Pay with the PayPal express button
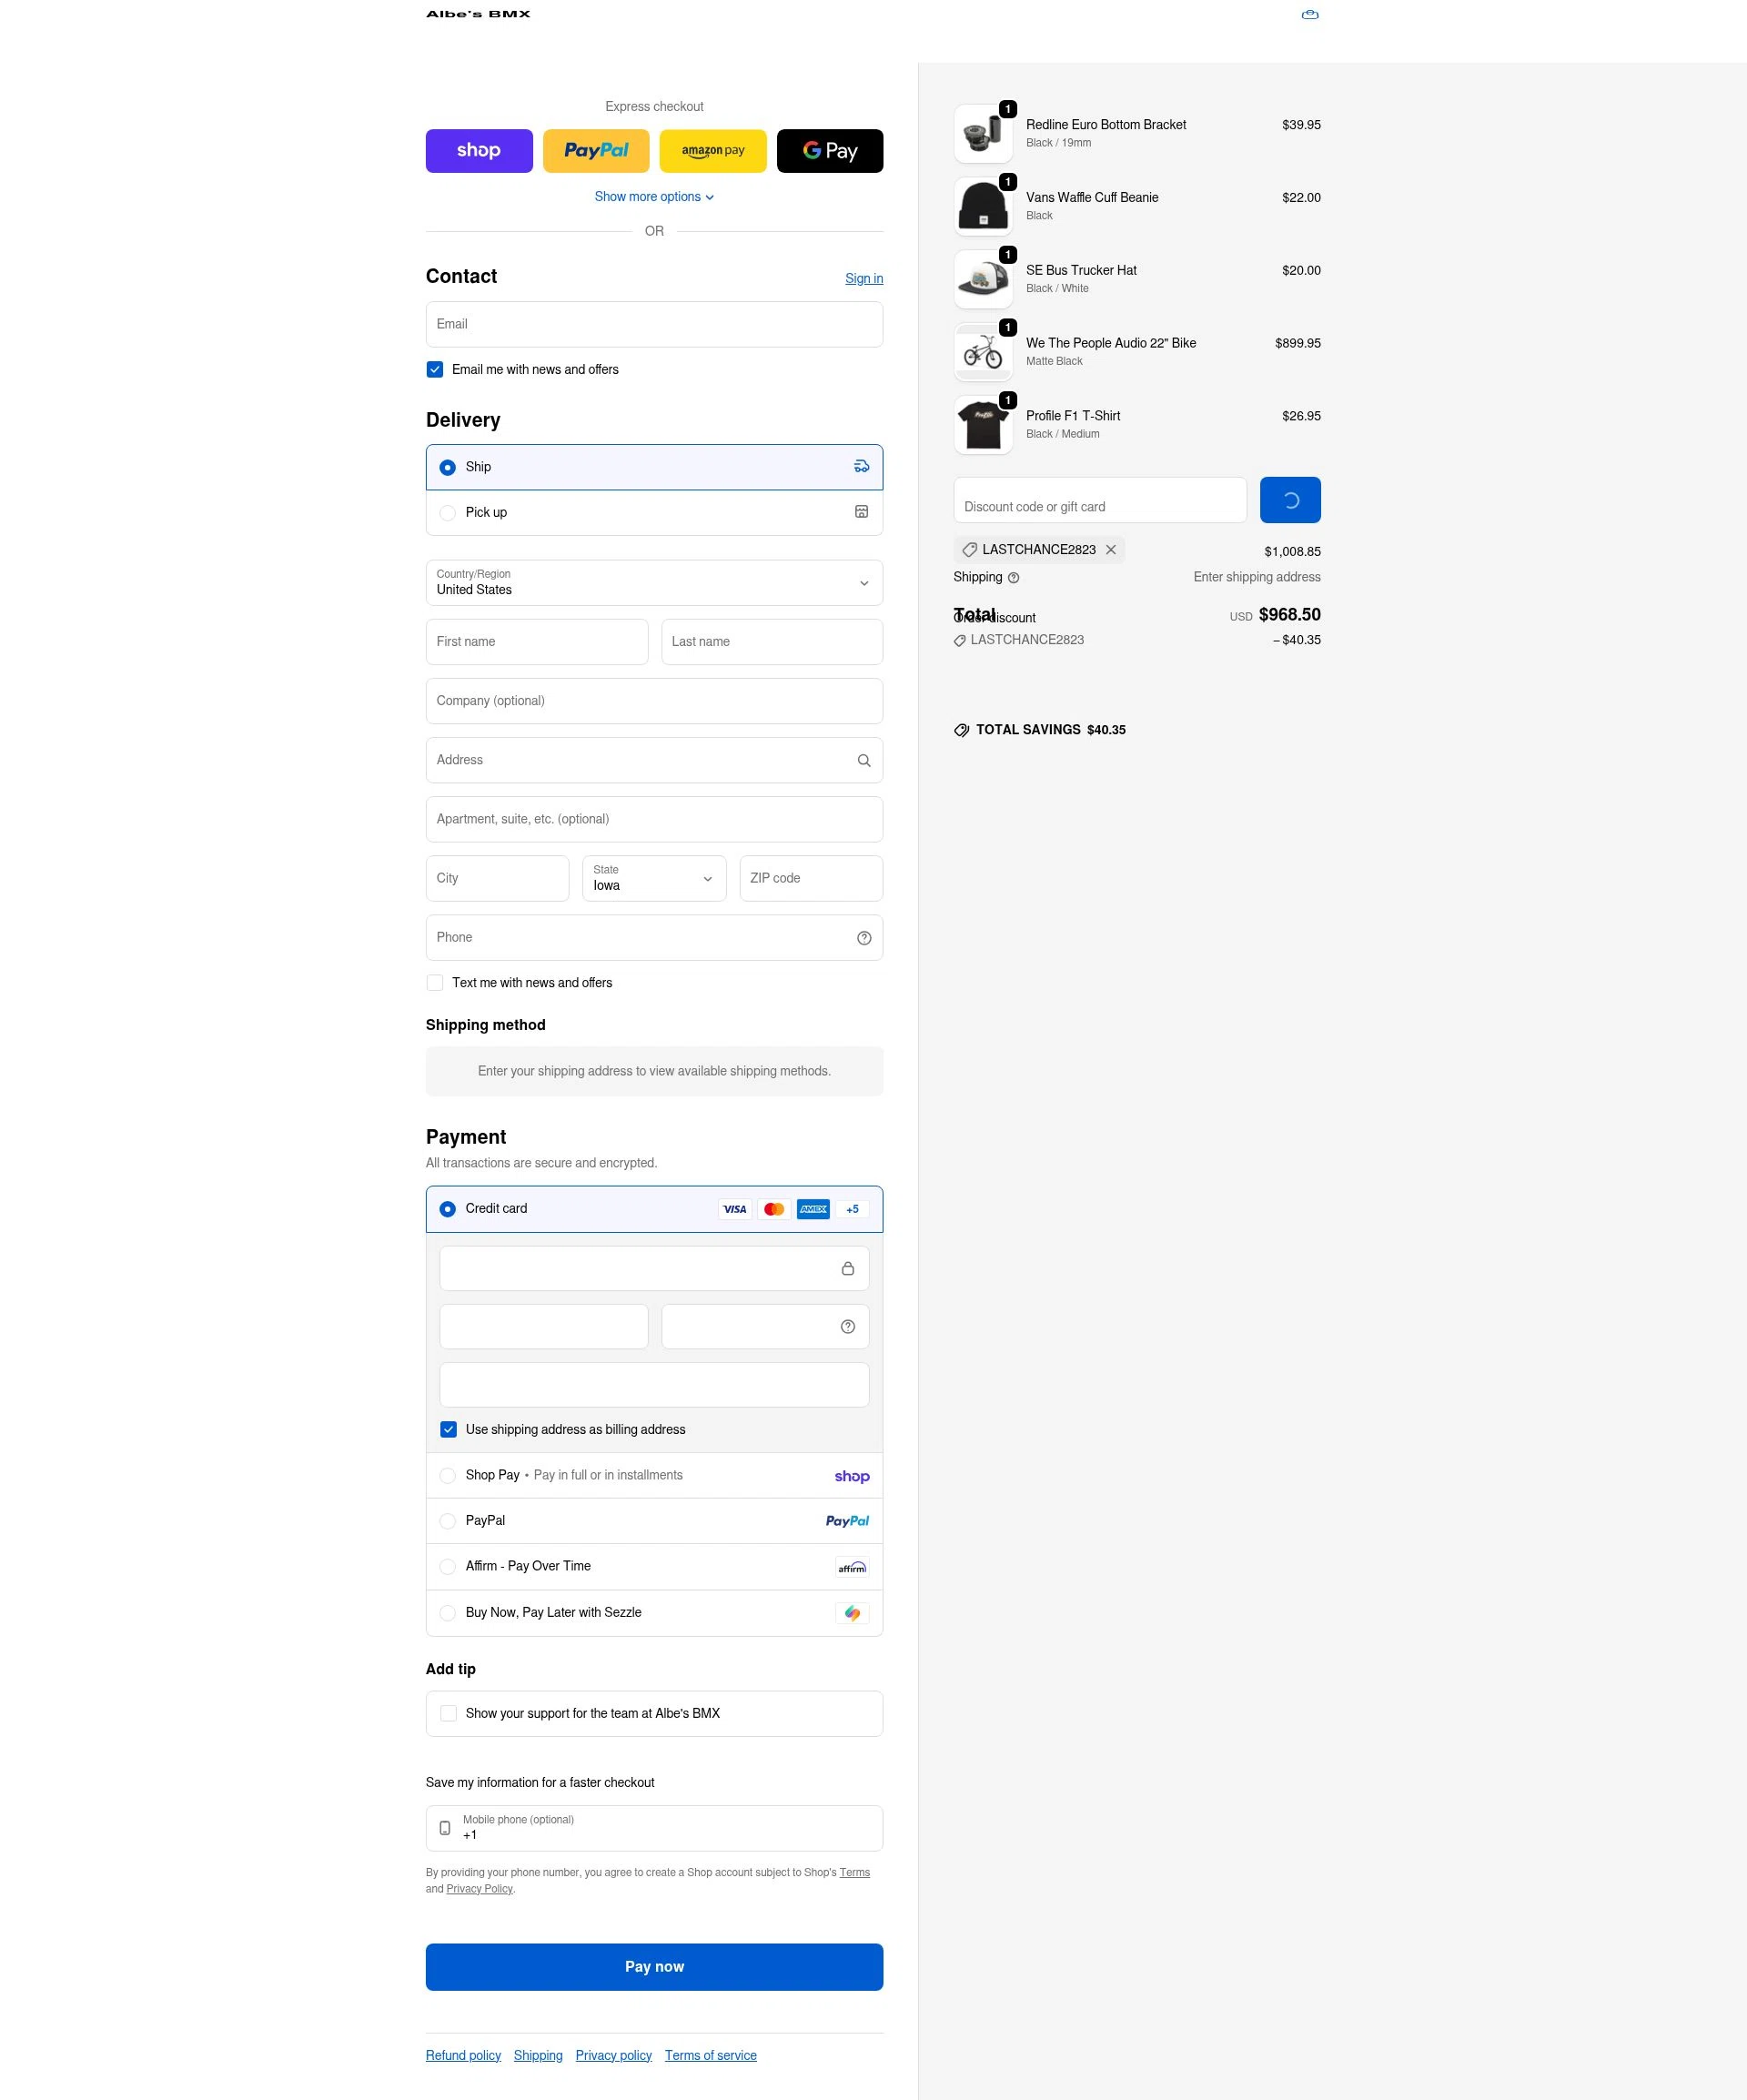 coord(595,150)
